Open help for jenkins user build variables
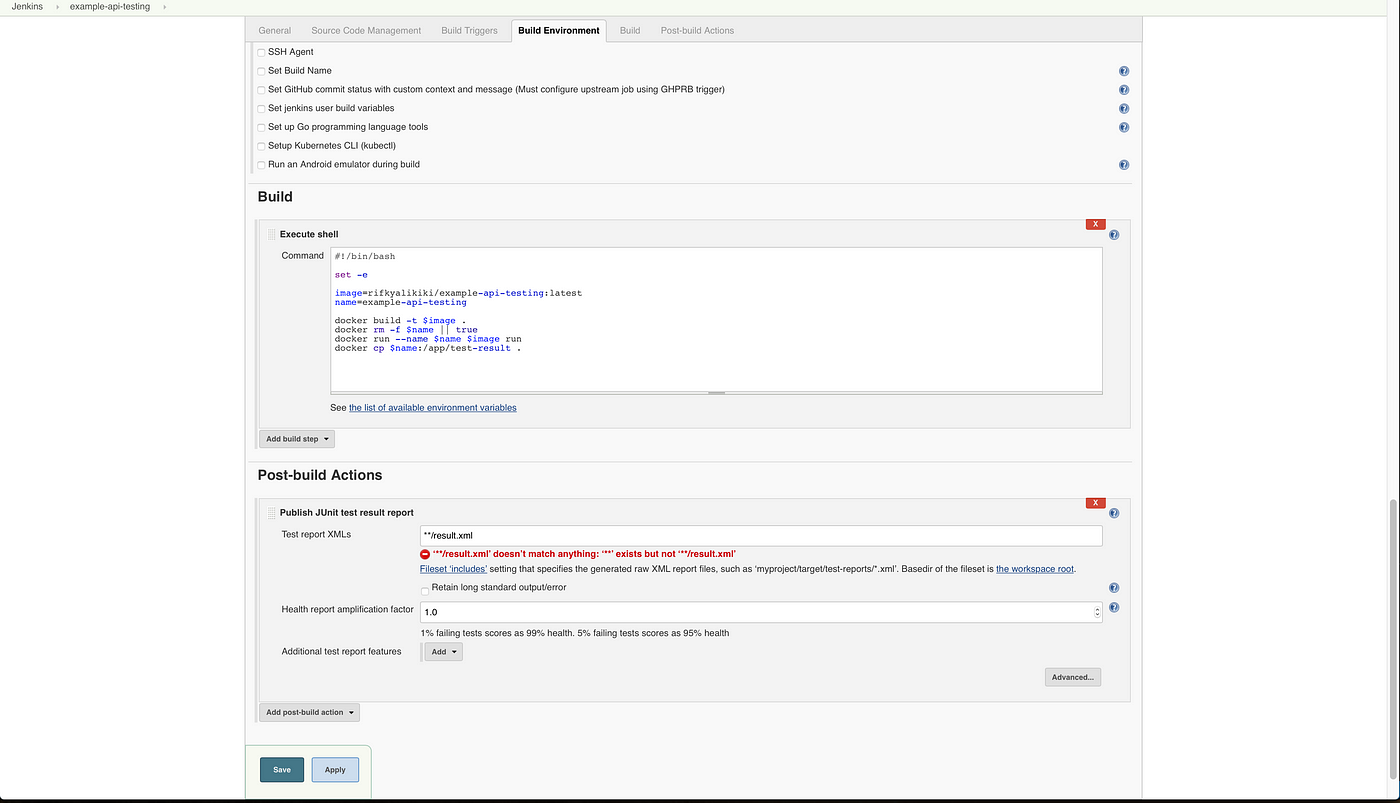Image resolution: width=1400 pixels, height=803 pixels. (x=1124, y=109)
